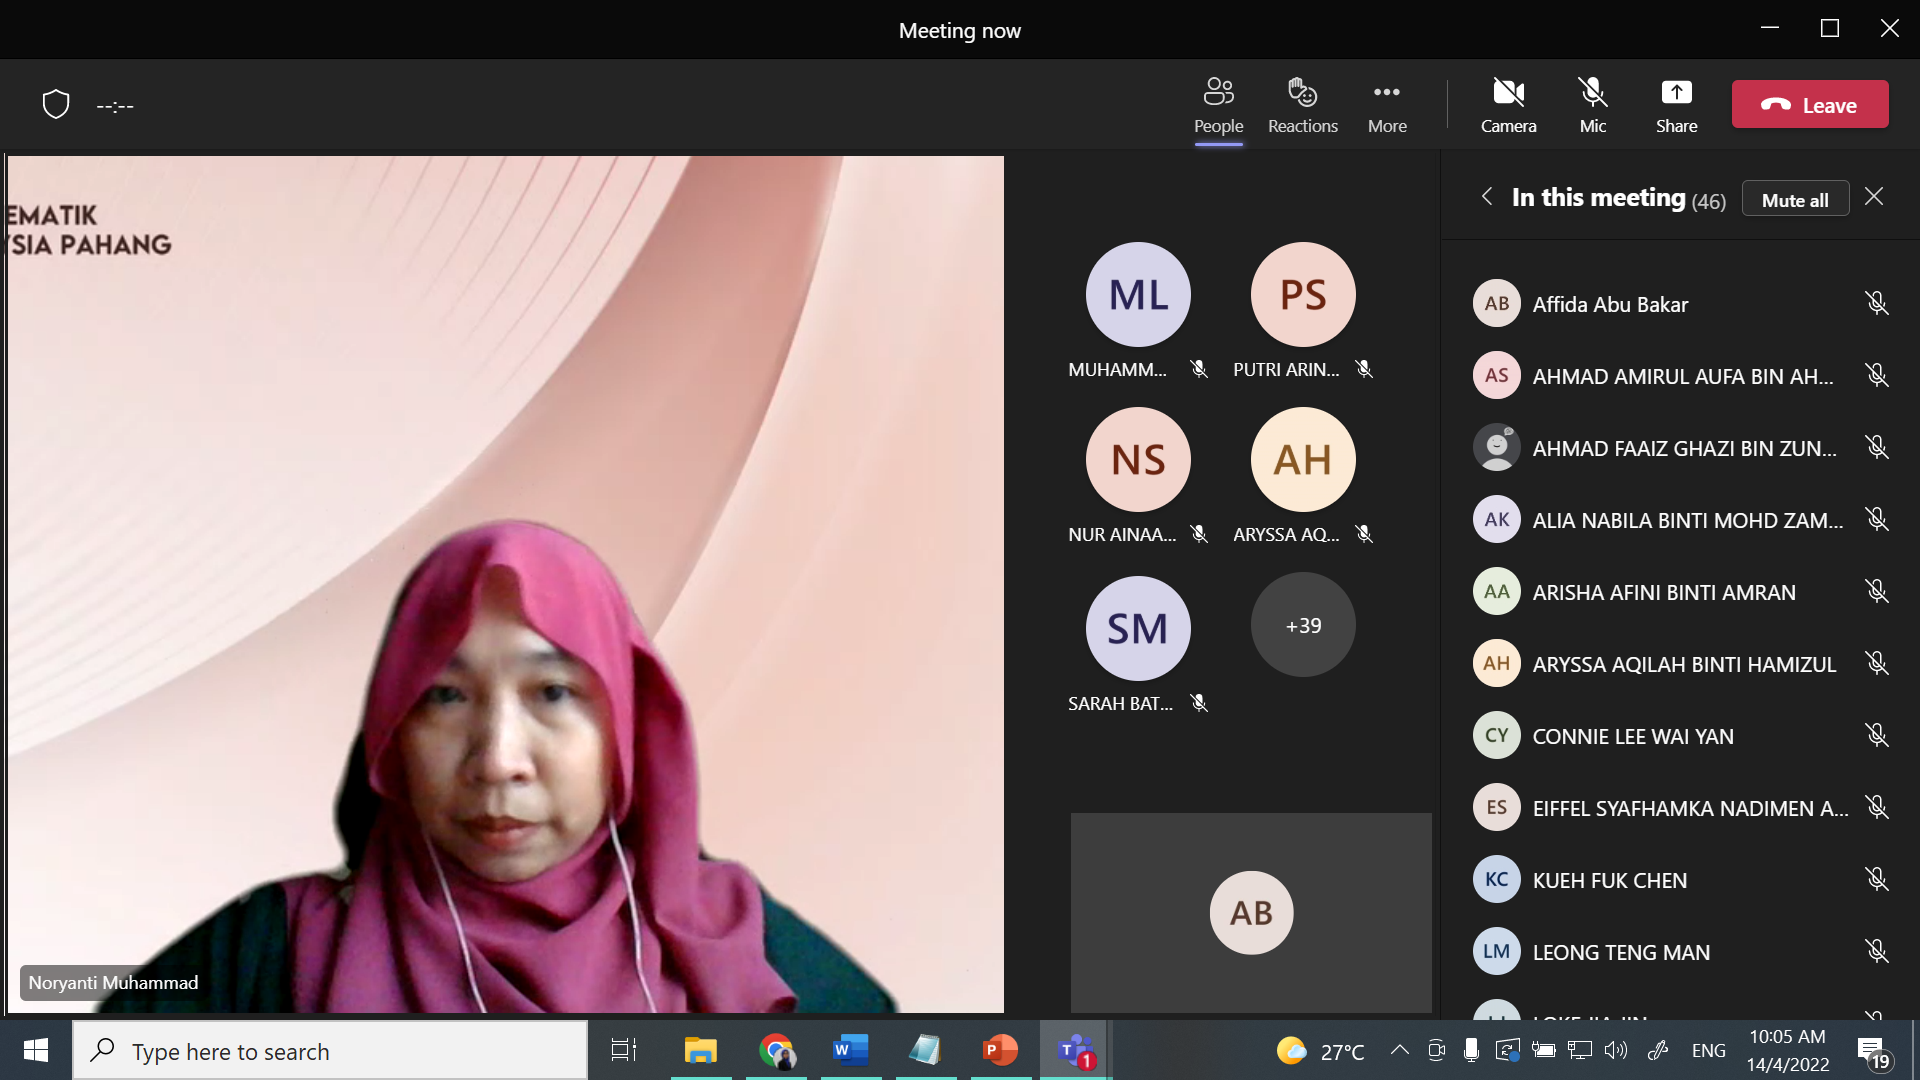Click AHMAD FAAIZ GHAZI mute icon
Viewport: 1920px width, 1080px height.
[x=1877, y=447]
